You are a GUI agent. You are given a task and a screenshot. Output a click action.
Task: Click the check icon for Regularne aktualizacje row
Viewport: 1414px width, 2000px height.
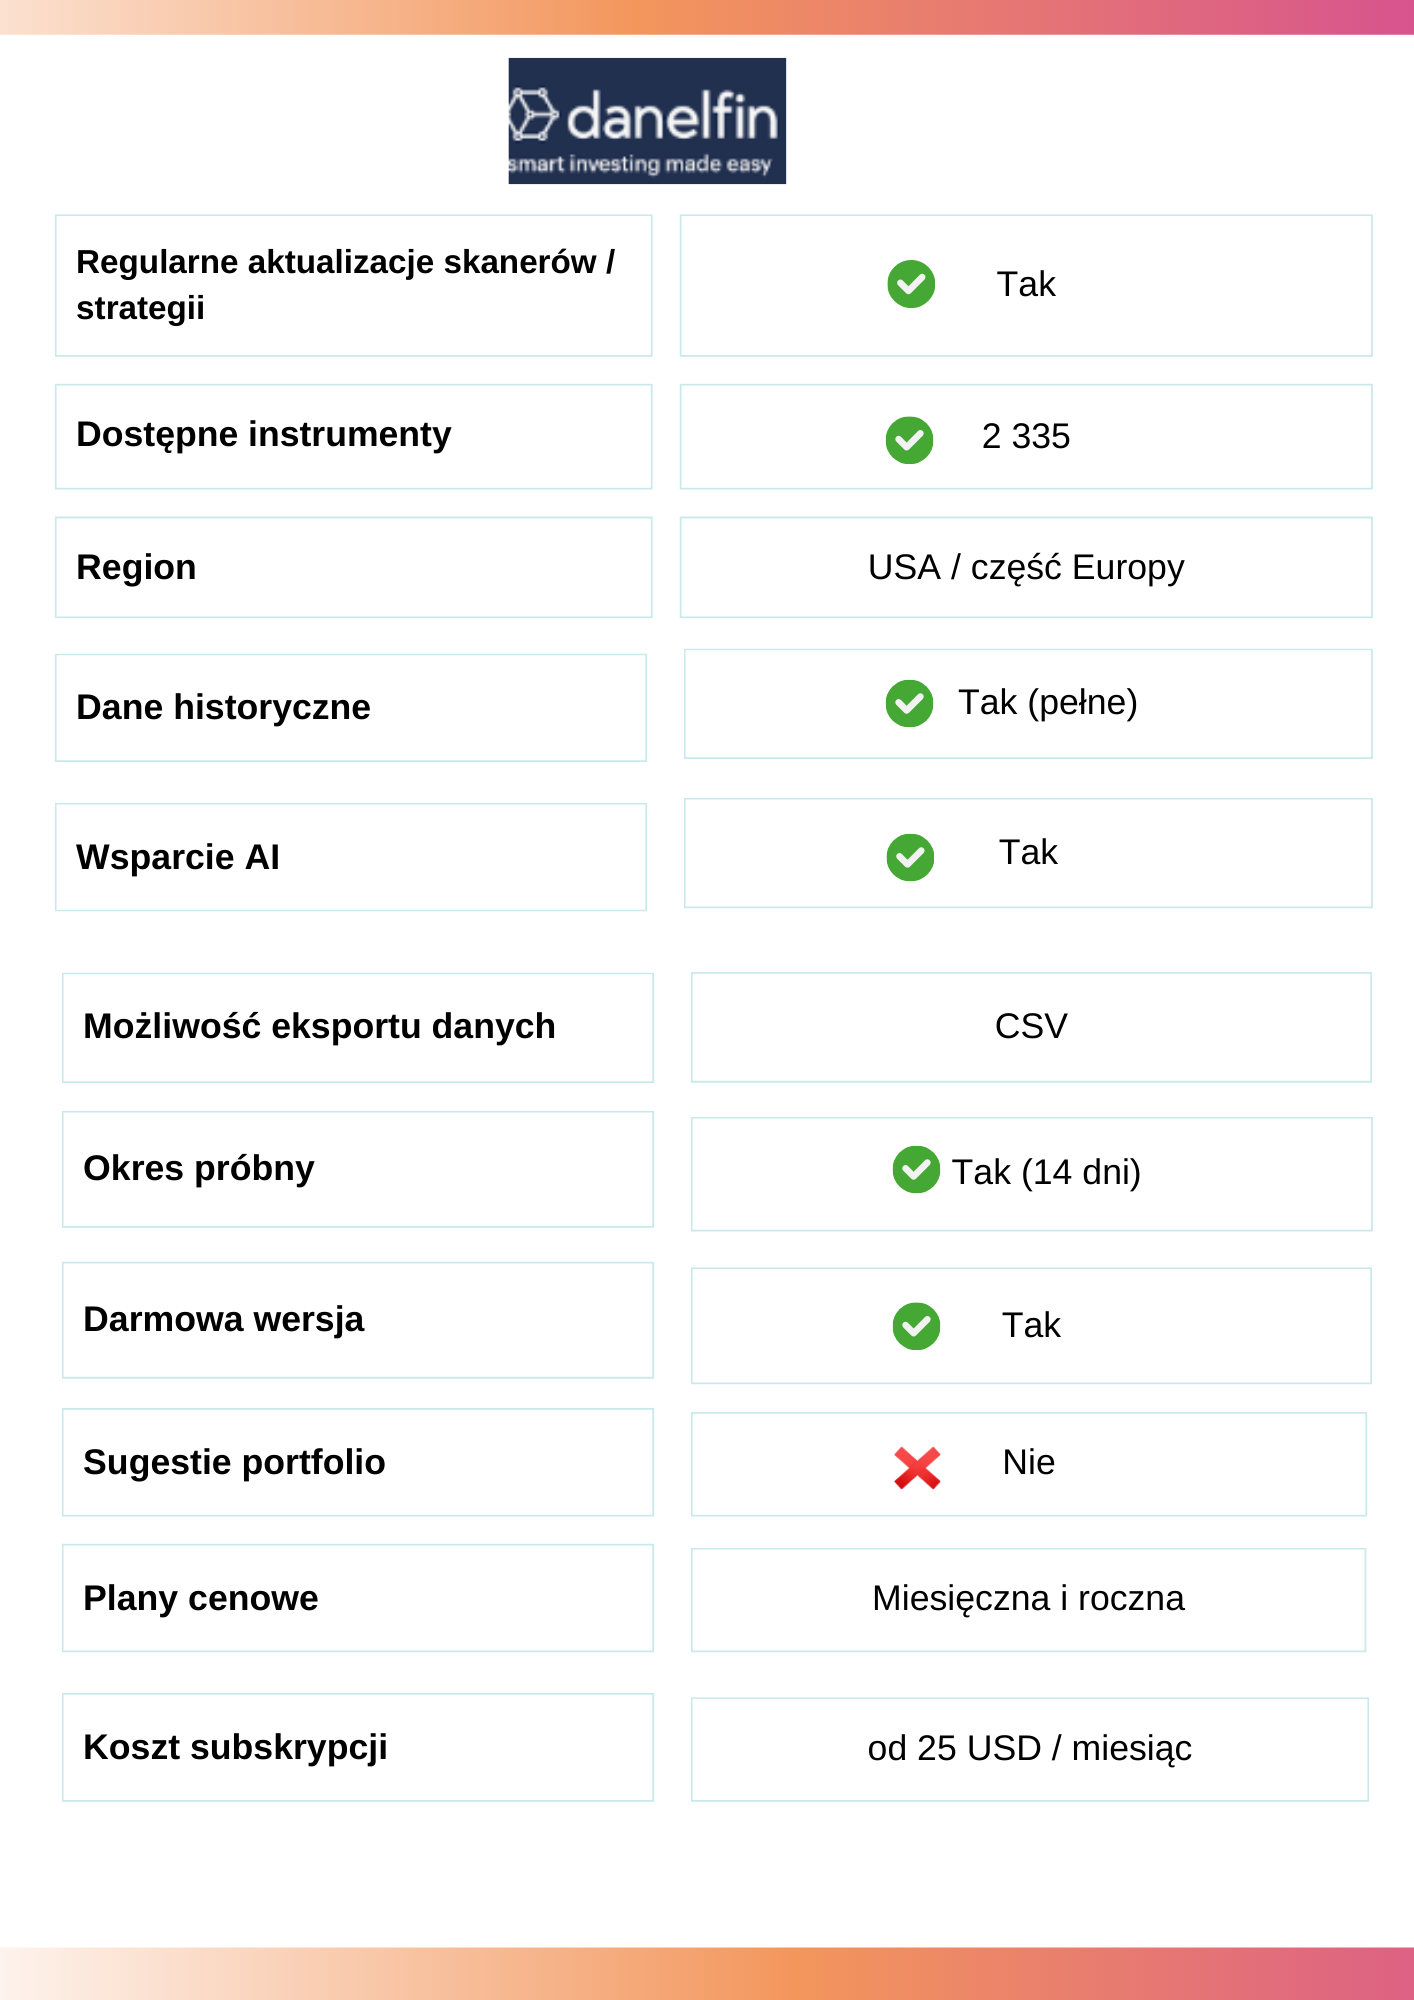(911, 284)
